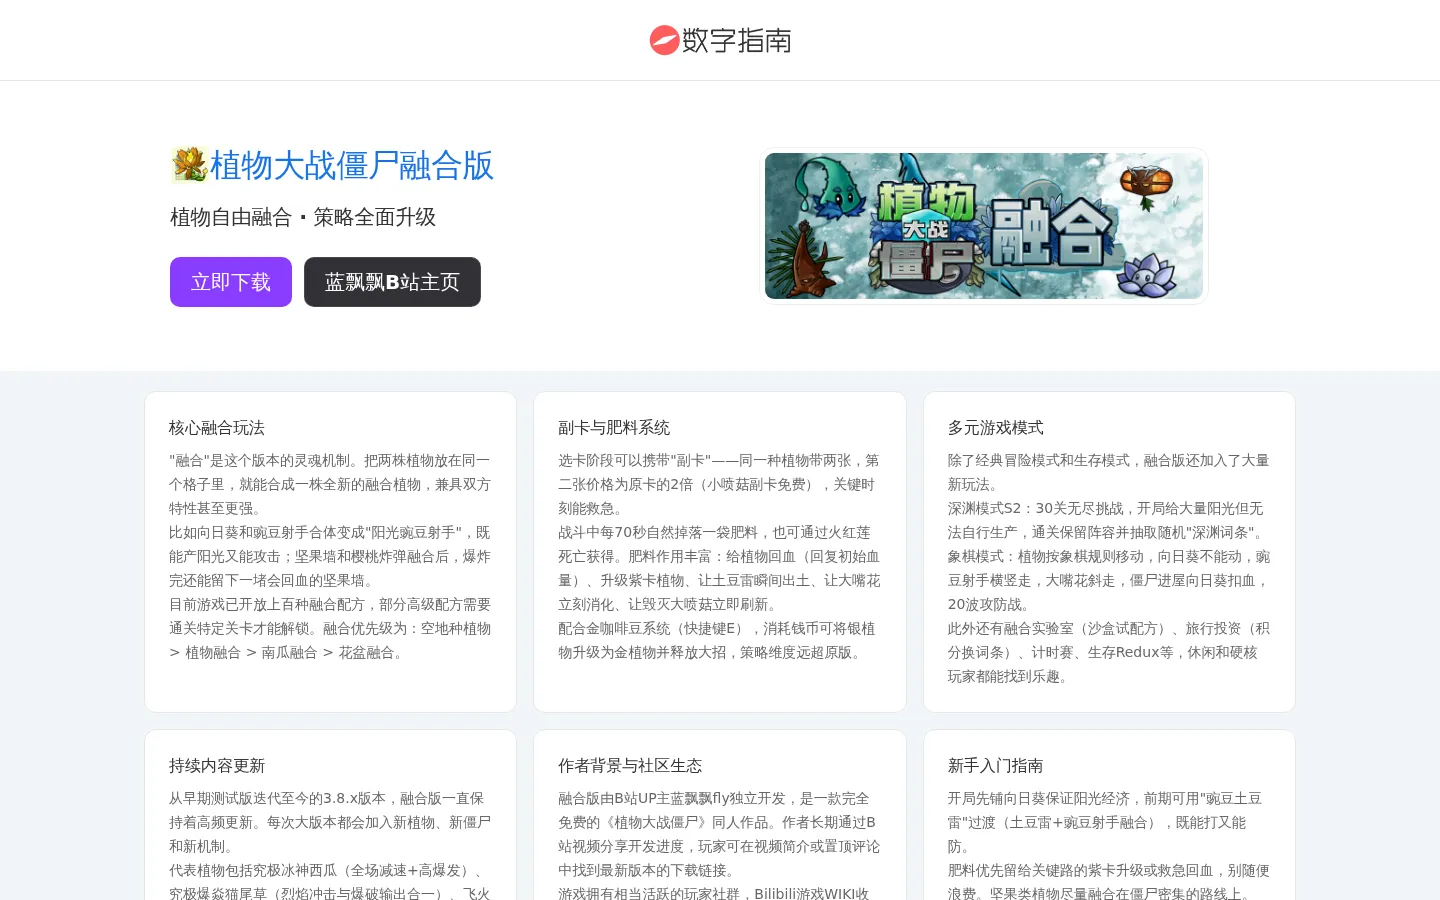Image resolution: width=1440 pixels, height=900 pixels.
Task: Click the paragraph starting 深渊模式S2：30关无尽挑战
Action: tap(1108, 520)
